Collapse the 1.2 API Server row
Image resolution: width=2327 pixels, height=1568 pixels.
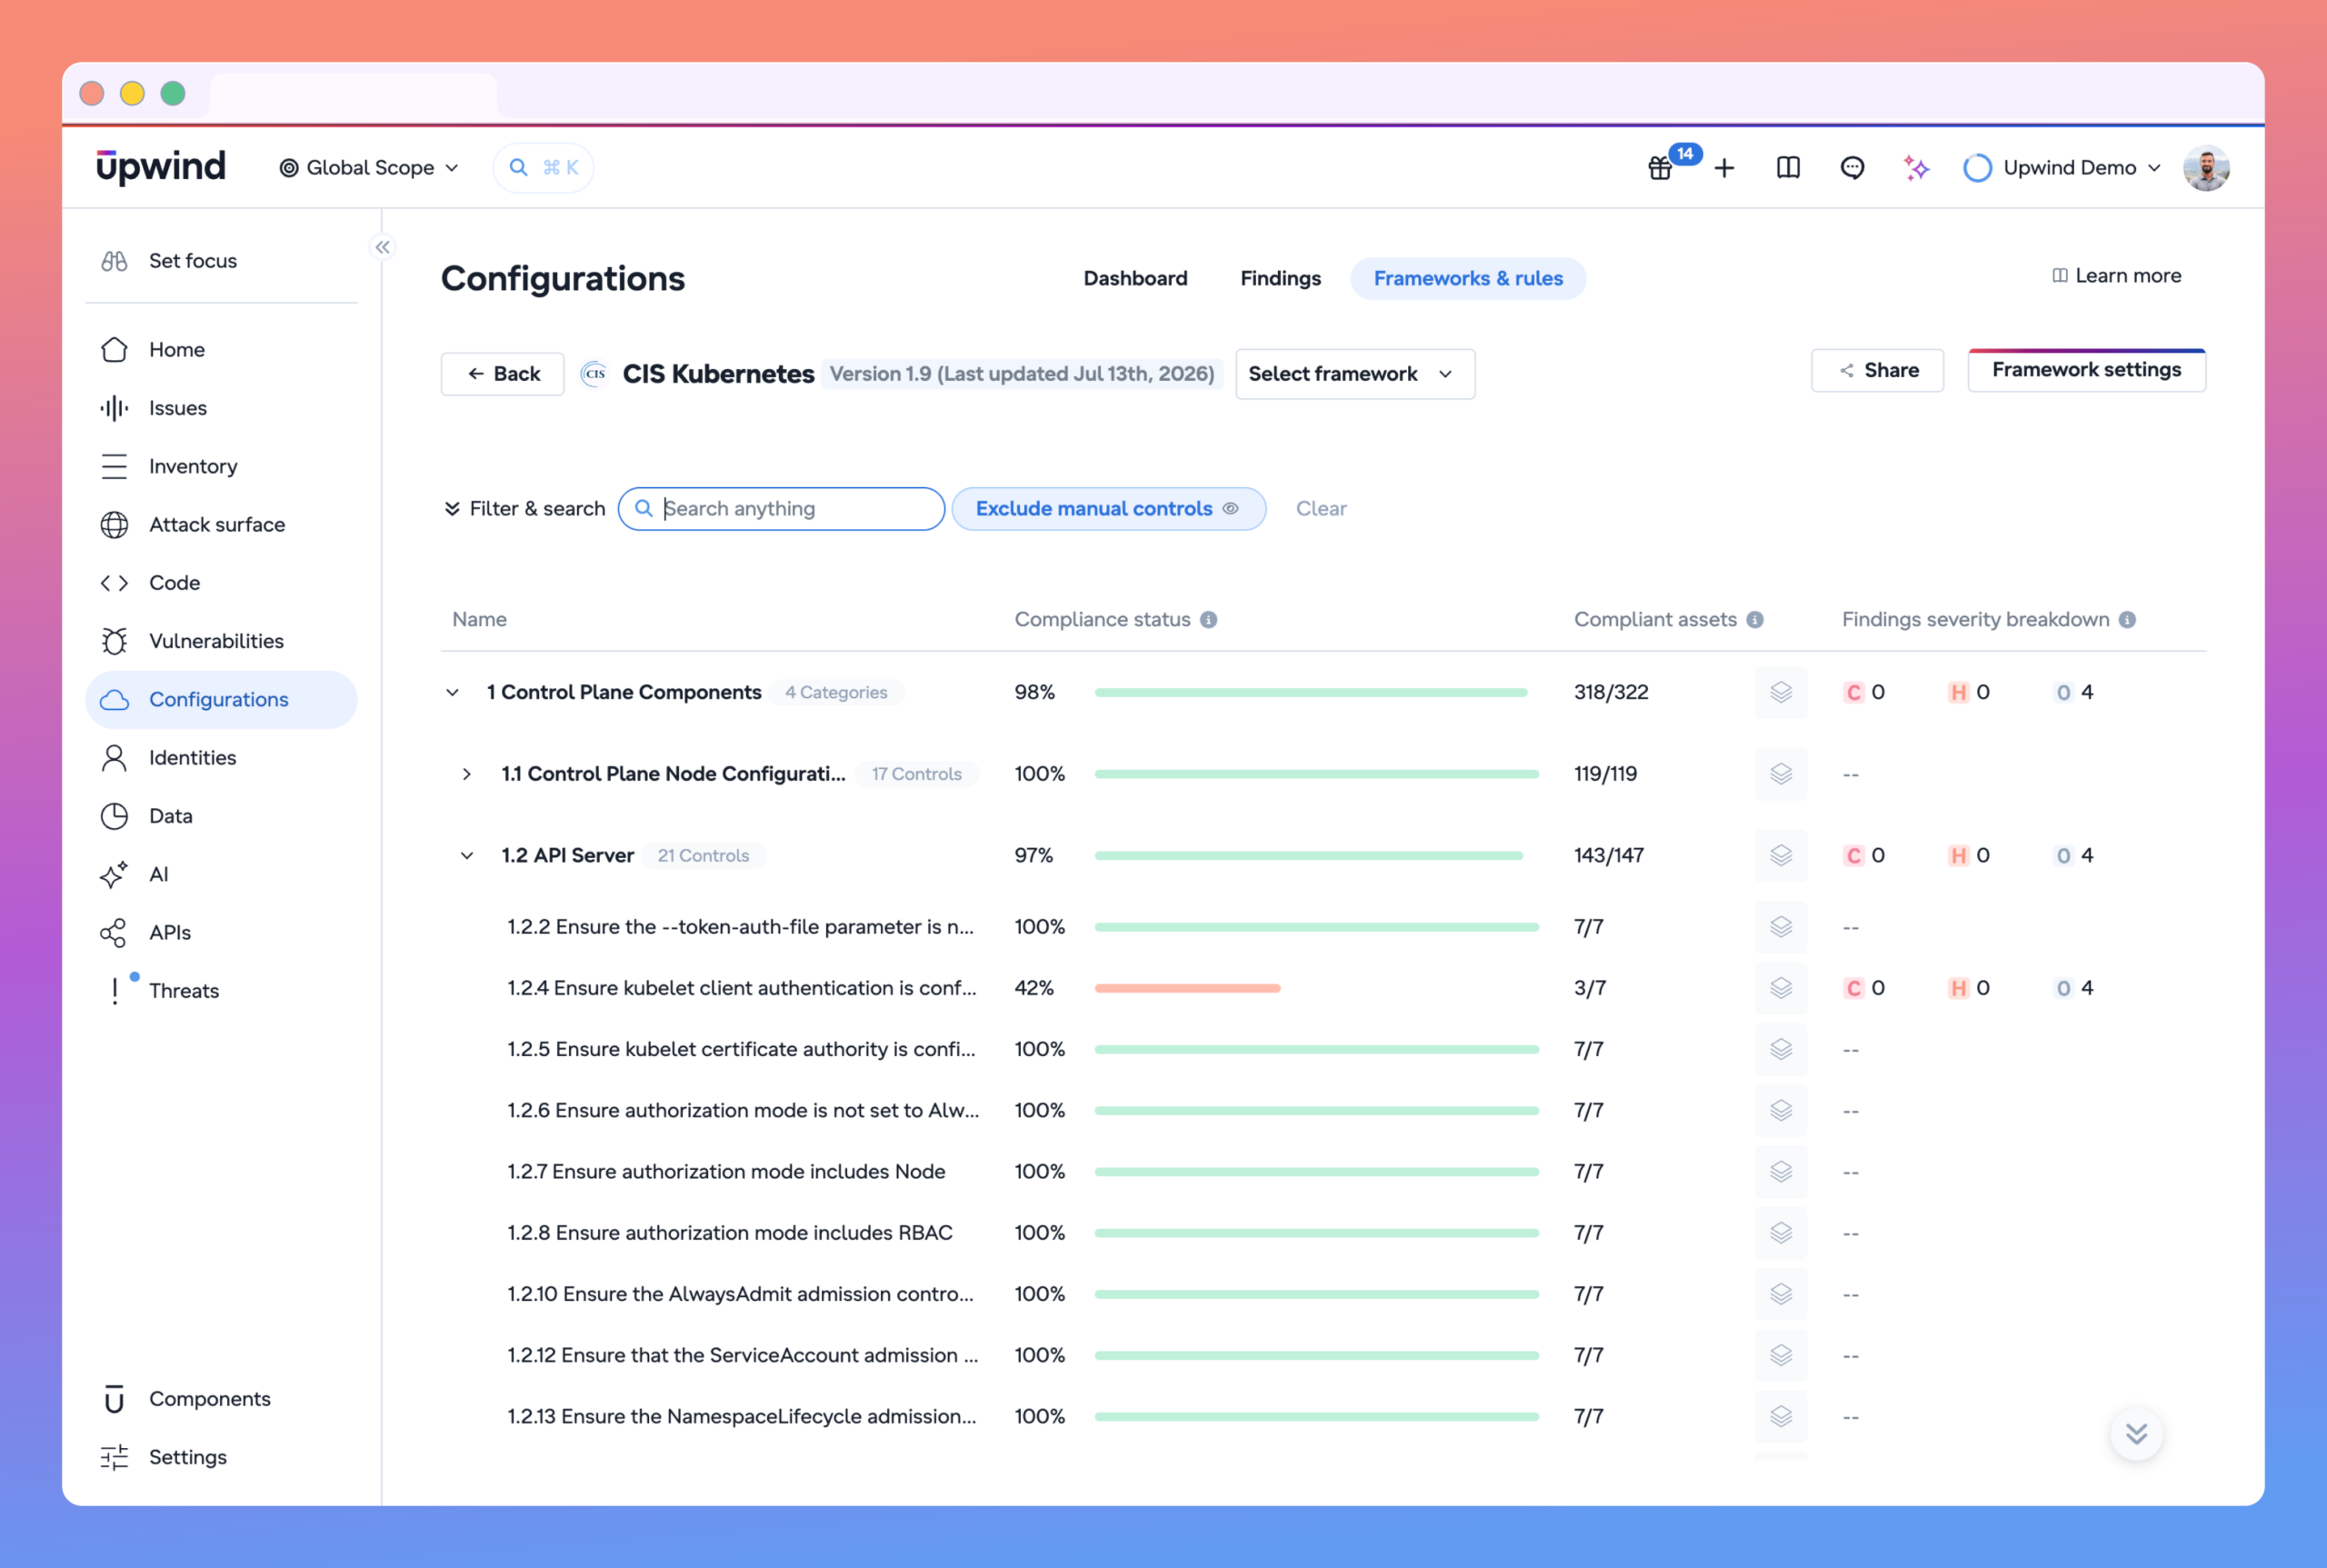pyautogui.click(x=467, y=855)
